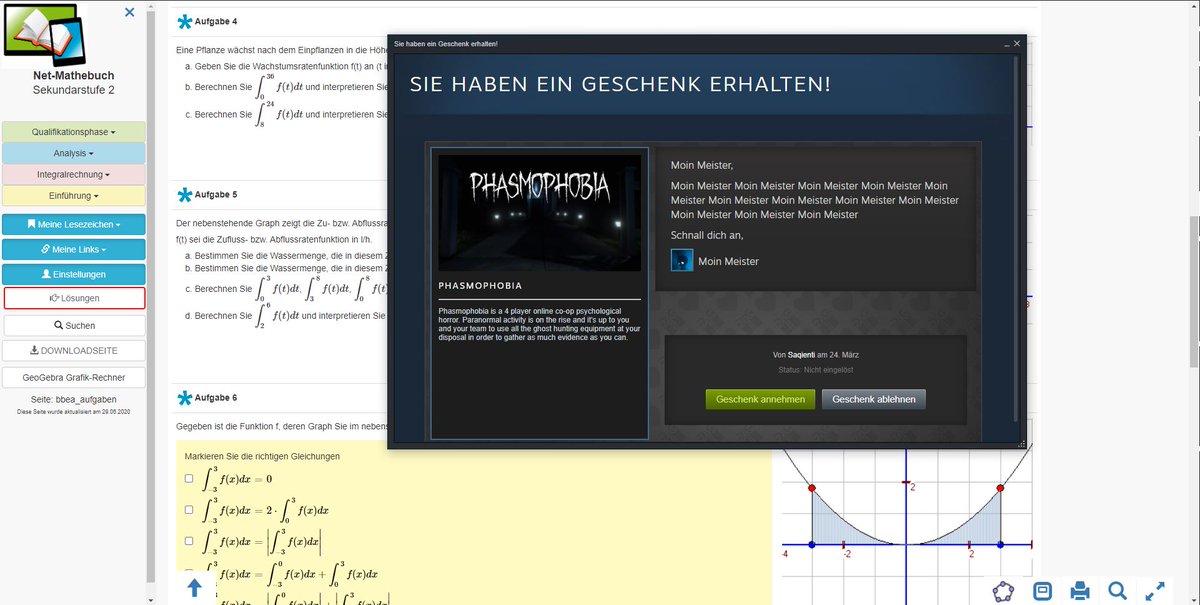Click the Suchen button
Screen dimensions: 1200x605
point(74,325)
